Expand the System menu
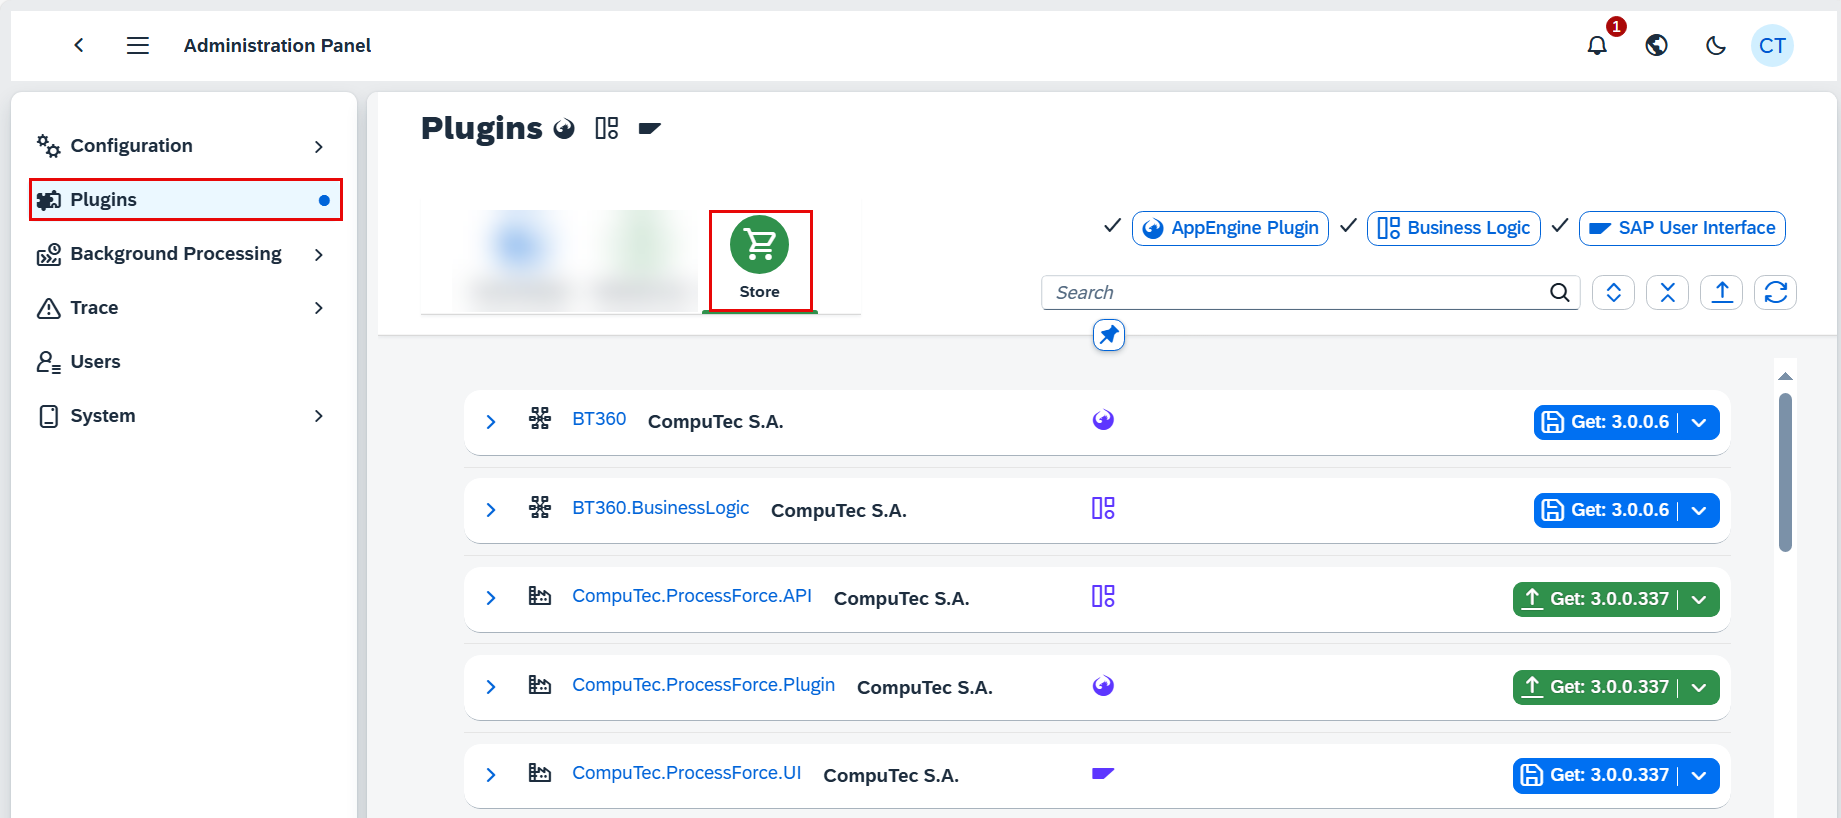Viewport: 1841px width, 818px height. pos(319,416)
